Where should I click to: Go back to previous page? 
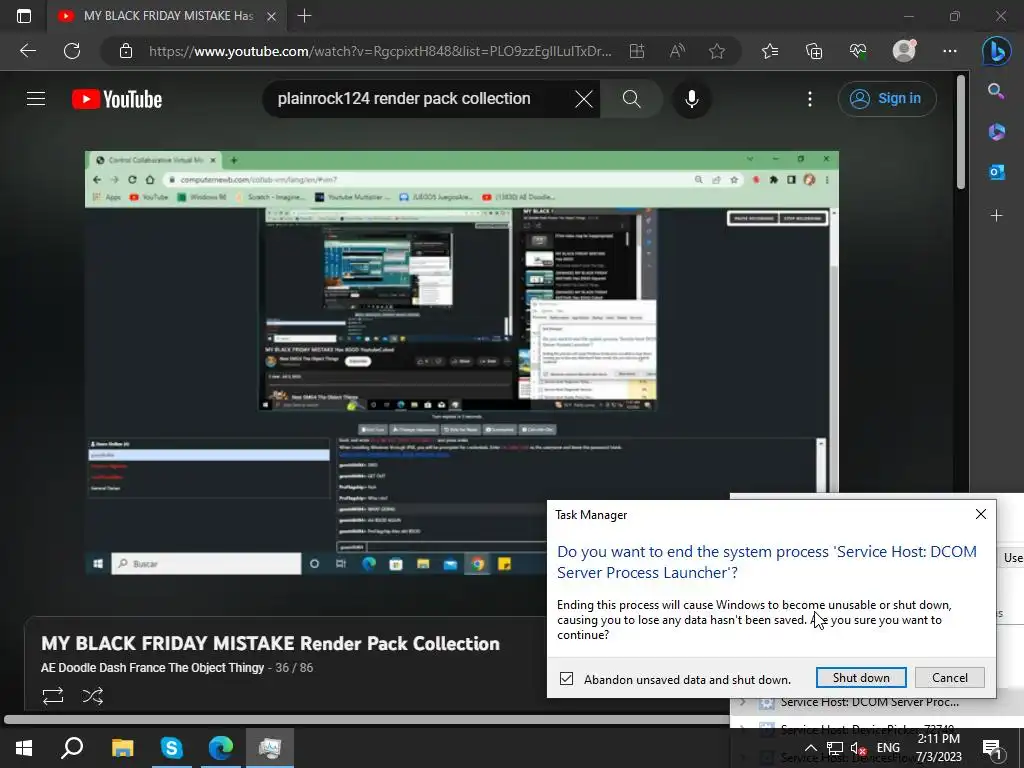tap(28, 51)
